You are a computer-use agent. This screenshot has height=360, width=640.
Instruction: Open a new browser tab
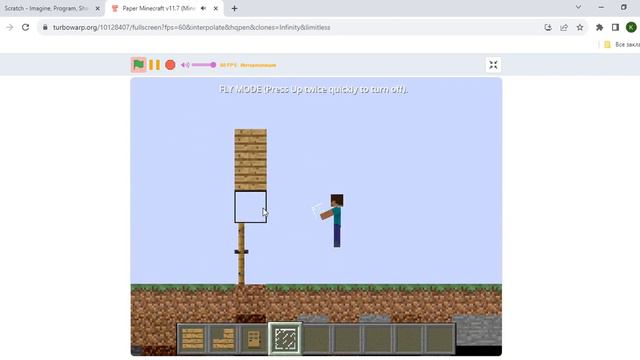234,8
